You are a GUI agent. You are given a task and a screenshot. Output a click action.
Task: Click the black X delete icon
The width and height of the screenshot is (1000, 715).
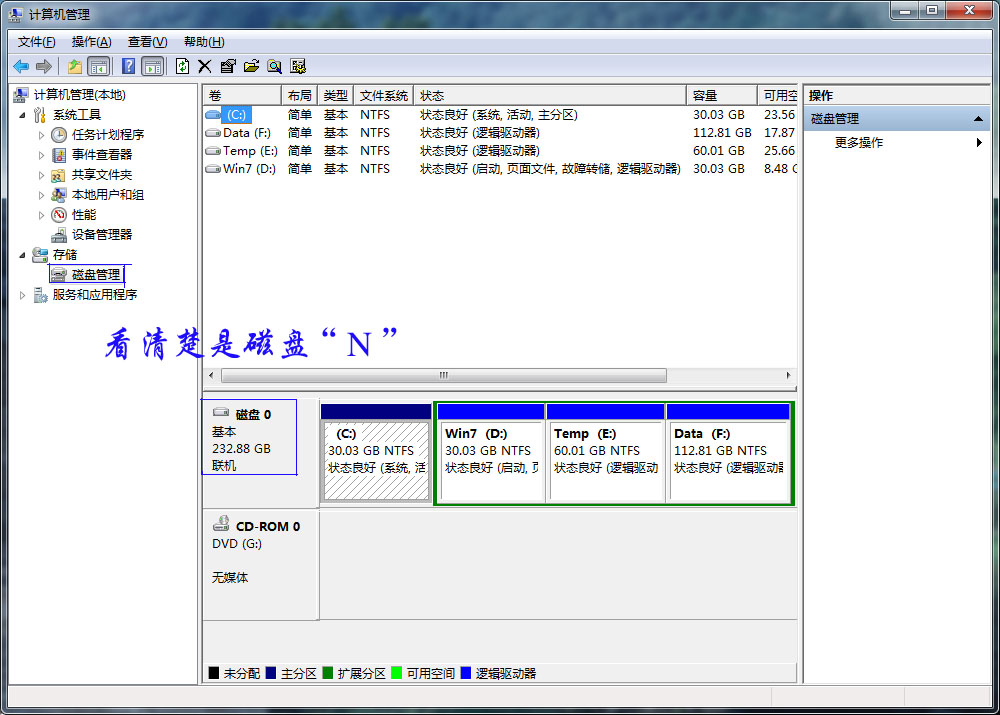pos(205,66)
